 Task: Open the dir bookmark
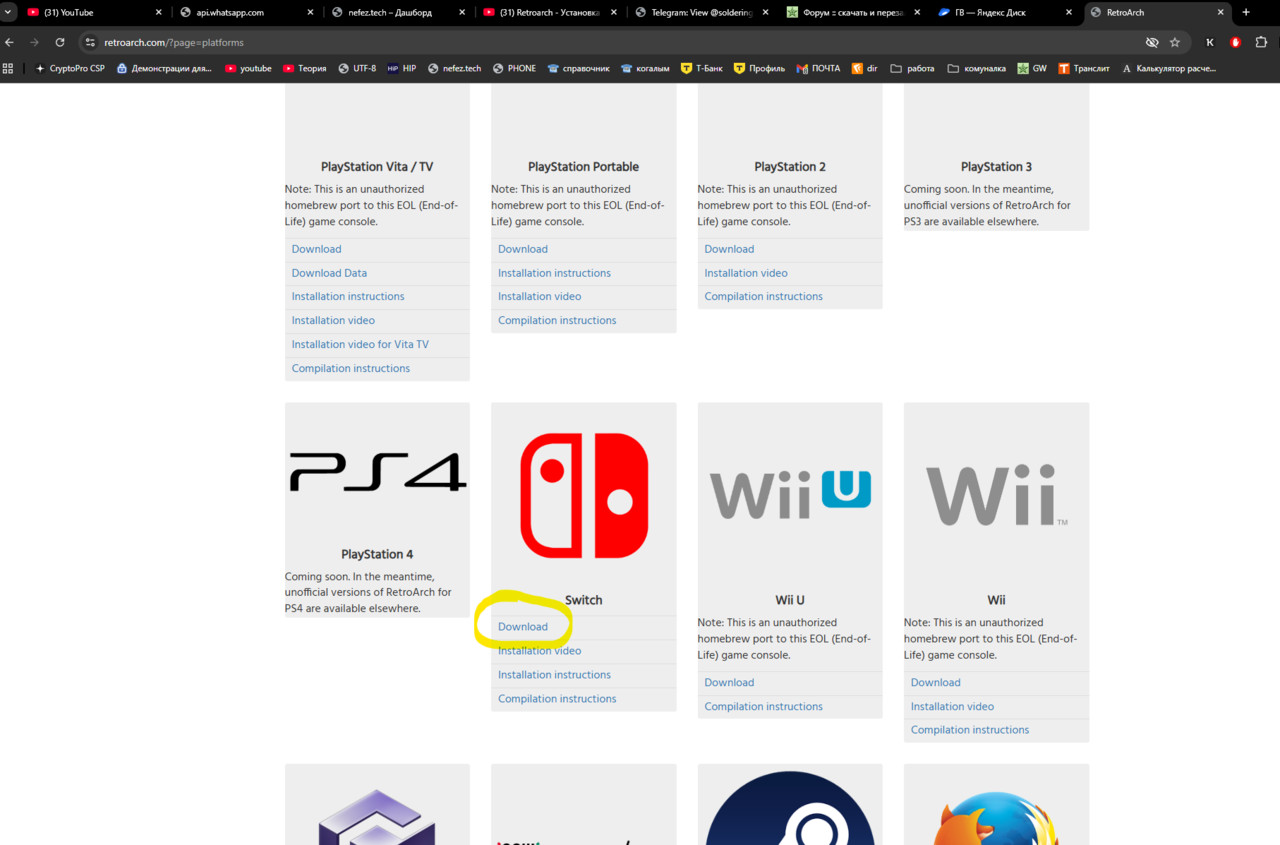865,68
